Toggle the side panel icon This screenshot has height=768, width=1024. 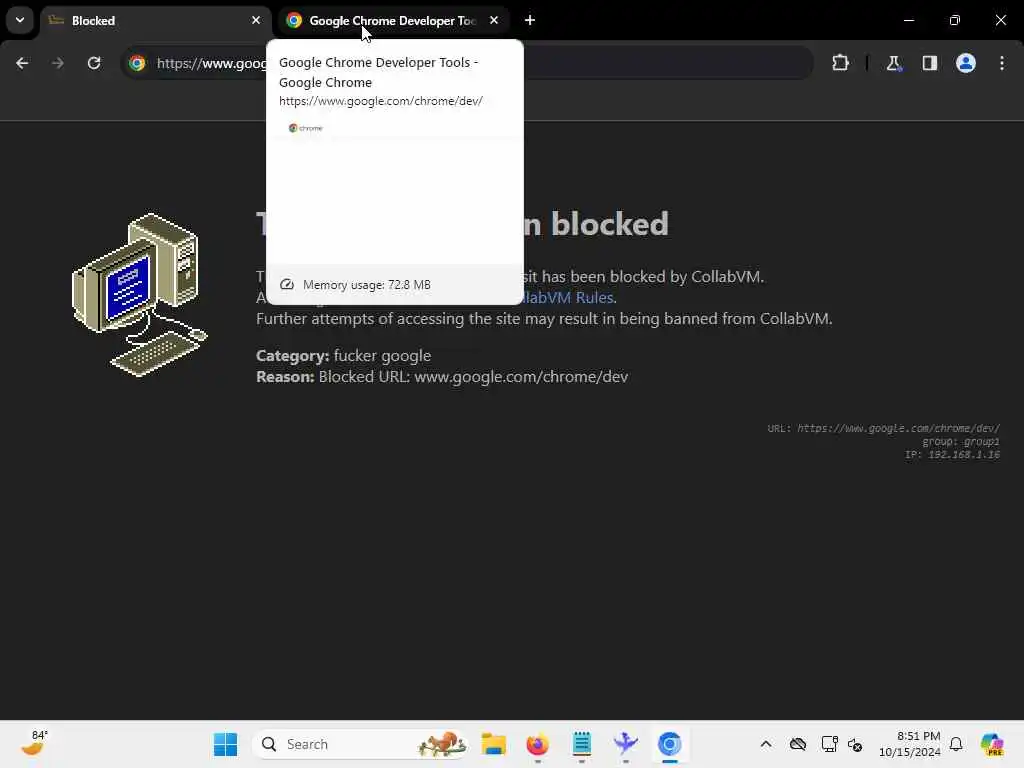929,63
